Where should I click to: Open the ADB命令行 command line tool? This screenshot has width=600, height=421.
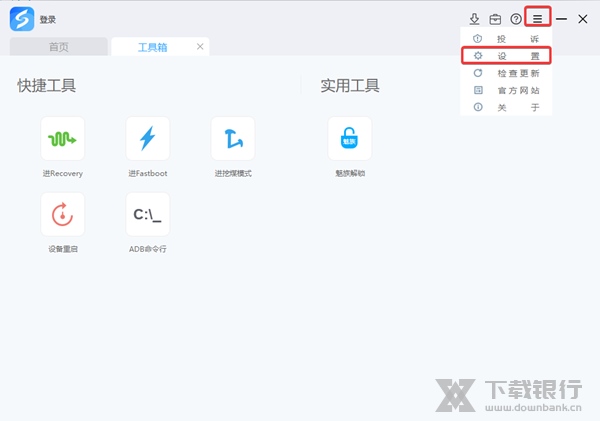pyautogui.click(x=147, y=214)
